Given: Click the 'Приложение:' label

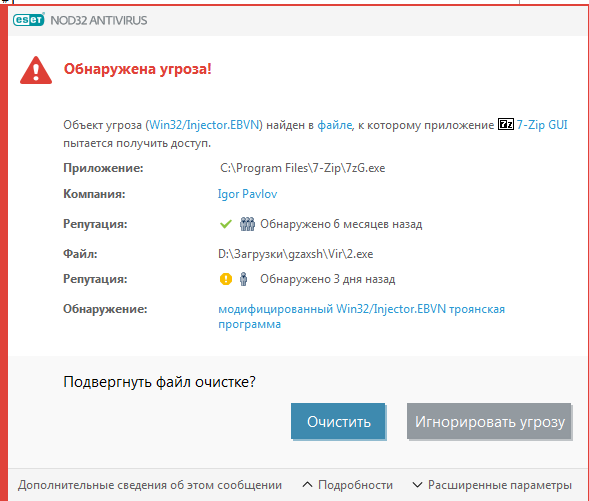Looking at the screenshot, I should click(103, 168).
